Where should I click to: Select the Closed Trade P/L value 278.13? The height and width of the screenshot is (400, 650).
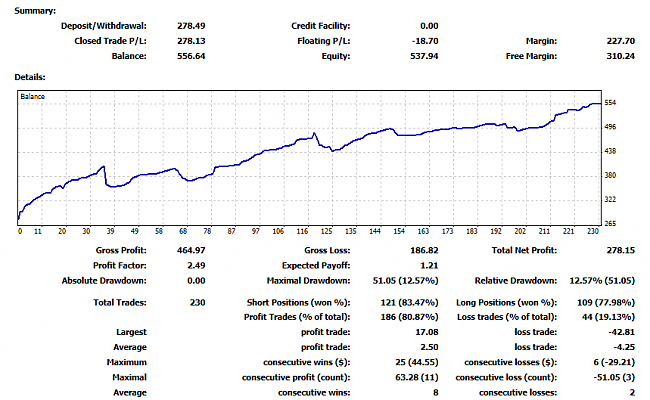tap(191, 41)
